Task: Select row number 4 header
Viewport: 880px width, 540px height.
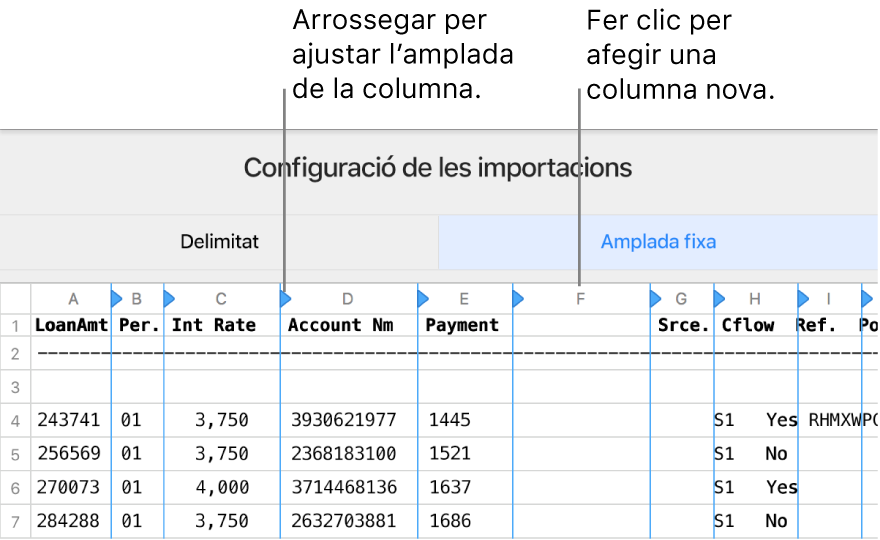Action: point(15,421)
